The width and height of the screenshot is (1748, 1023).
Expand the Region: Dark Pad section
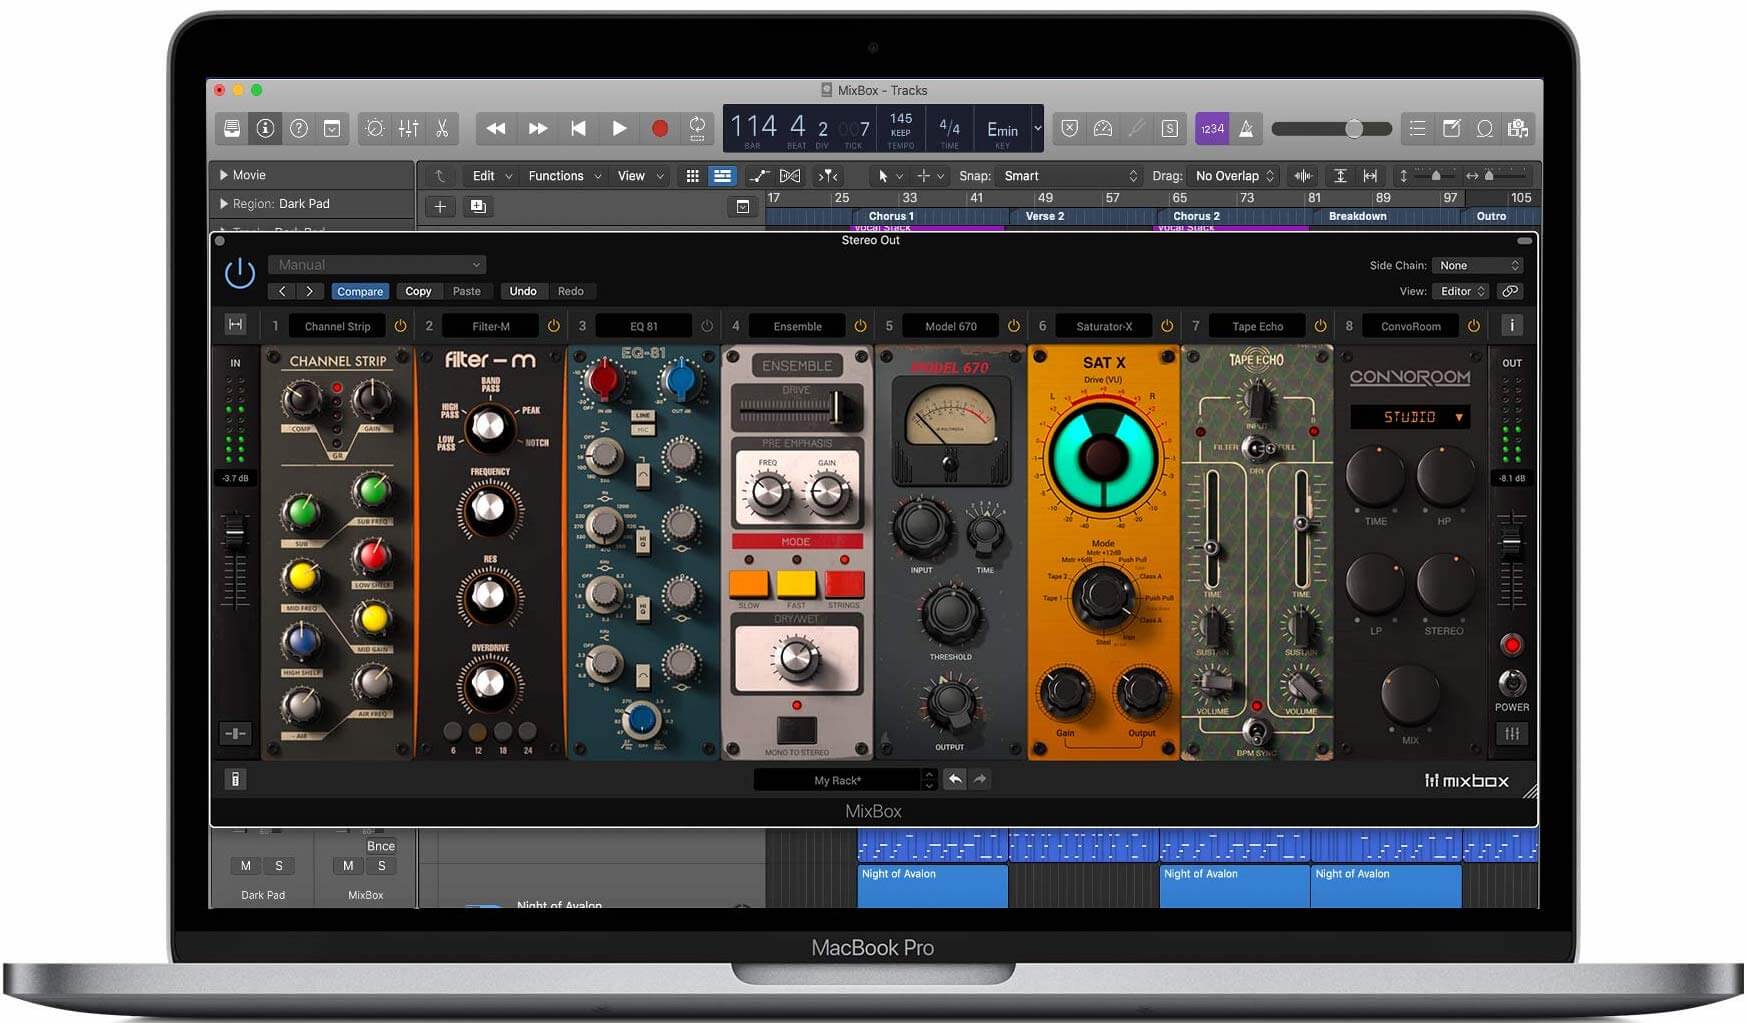(x=224, y=203)
